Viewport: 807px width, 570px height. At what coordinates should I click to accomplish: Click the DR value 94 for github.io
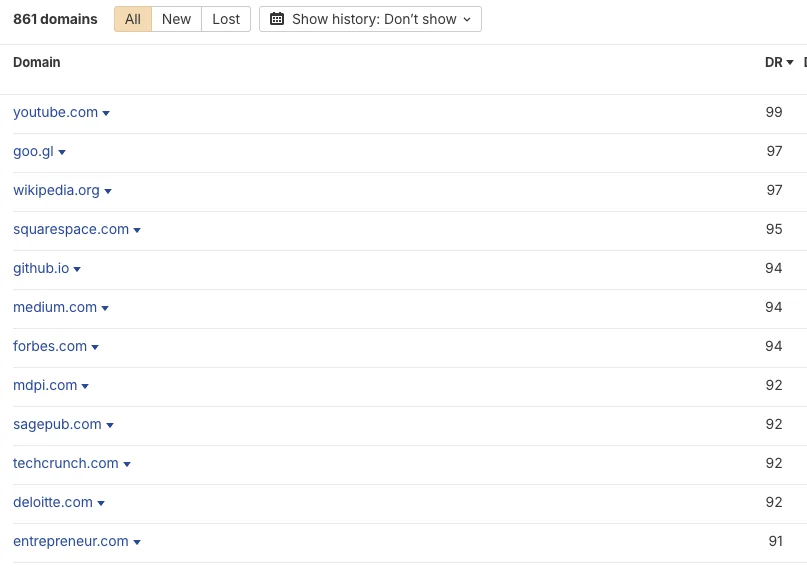pos(774,269)
